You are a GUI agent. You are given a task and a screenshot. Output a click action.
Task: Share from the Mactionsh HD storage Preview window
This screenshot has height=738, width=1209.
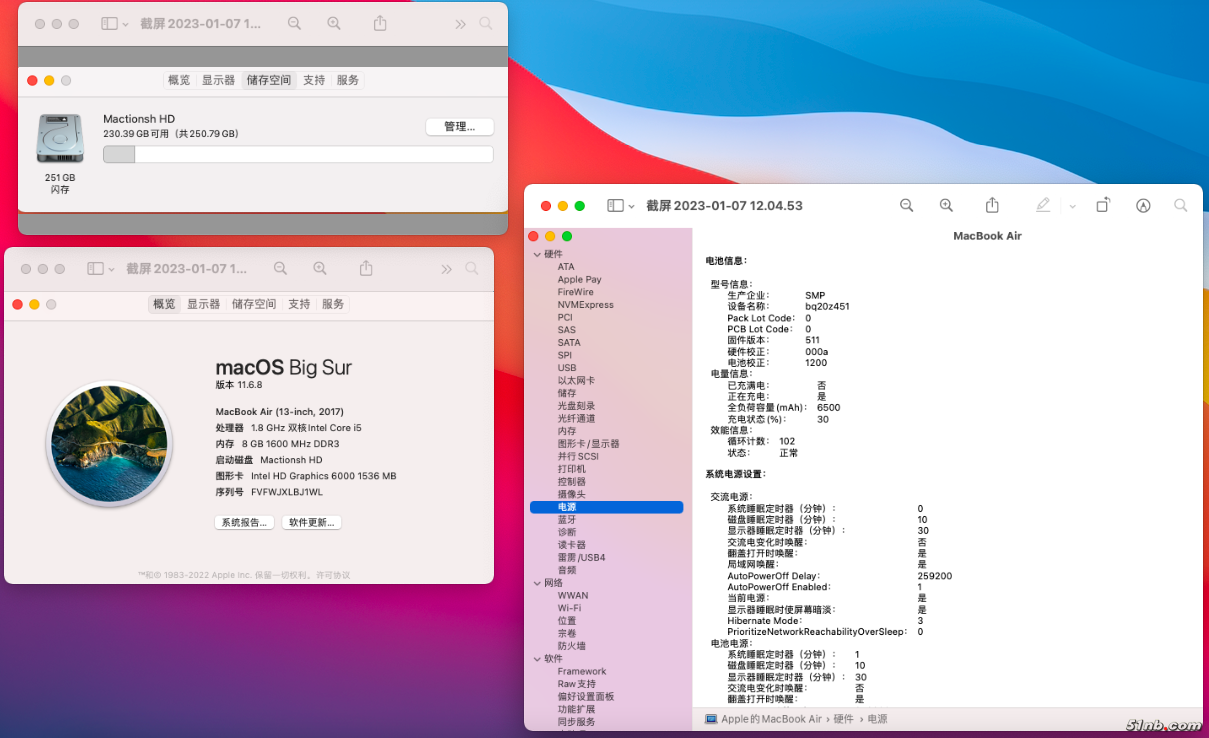click(380, 23)
